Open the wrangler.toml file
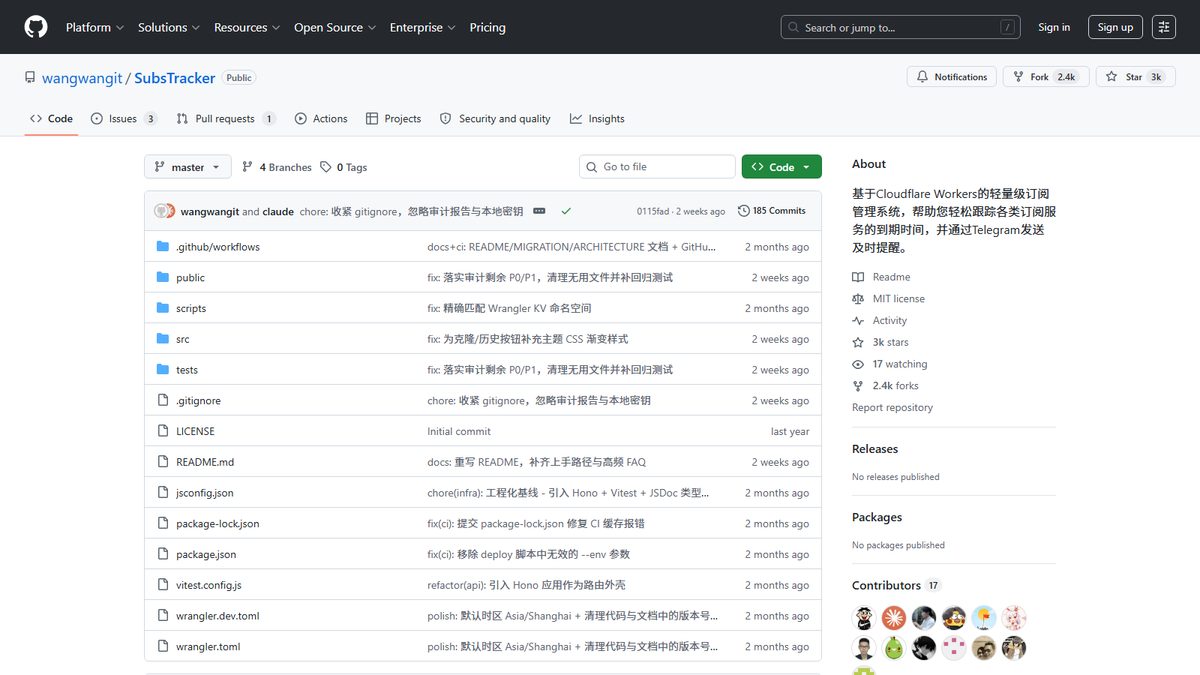 208,647
